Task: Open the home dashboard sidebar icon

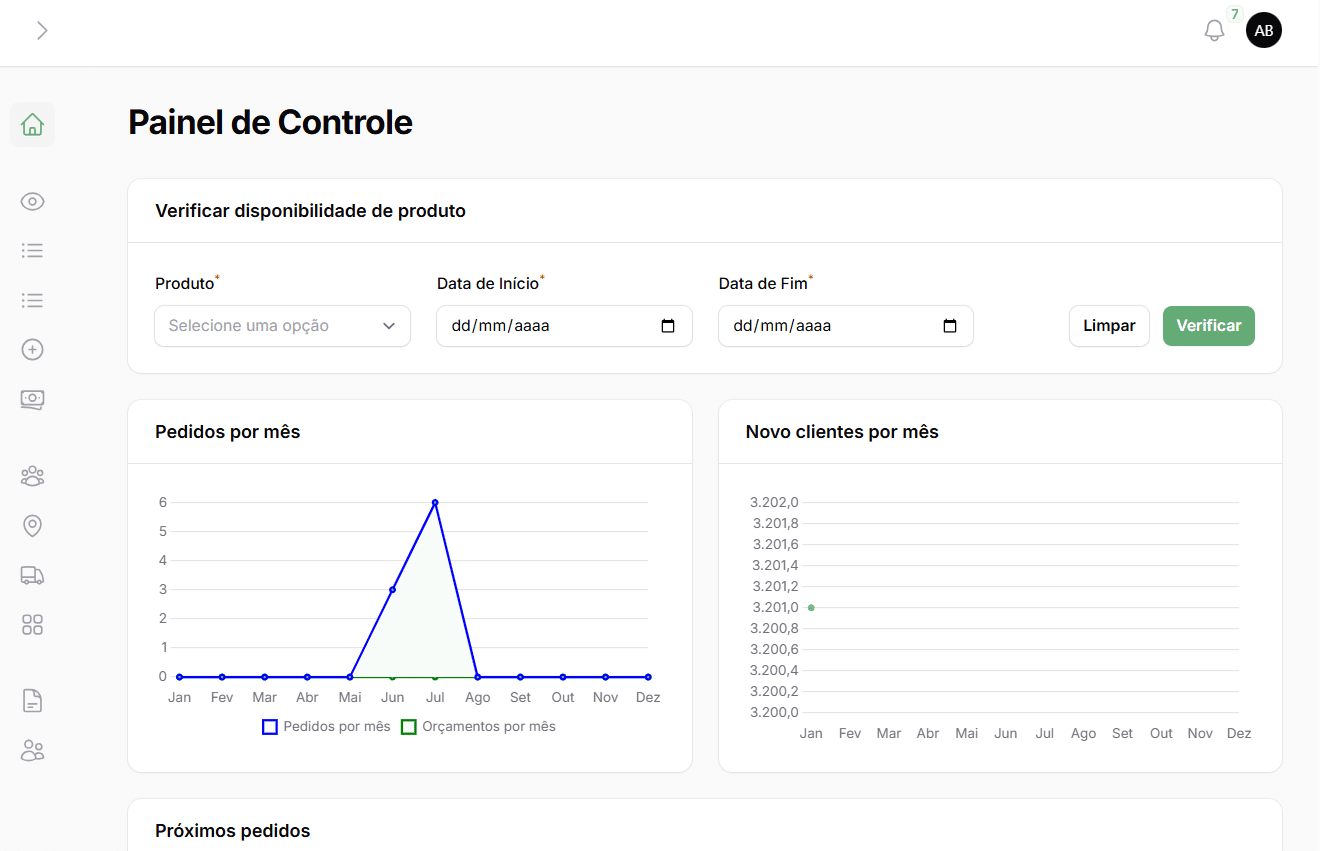Action: tap(32, 125)
